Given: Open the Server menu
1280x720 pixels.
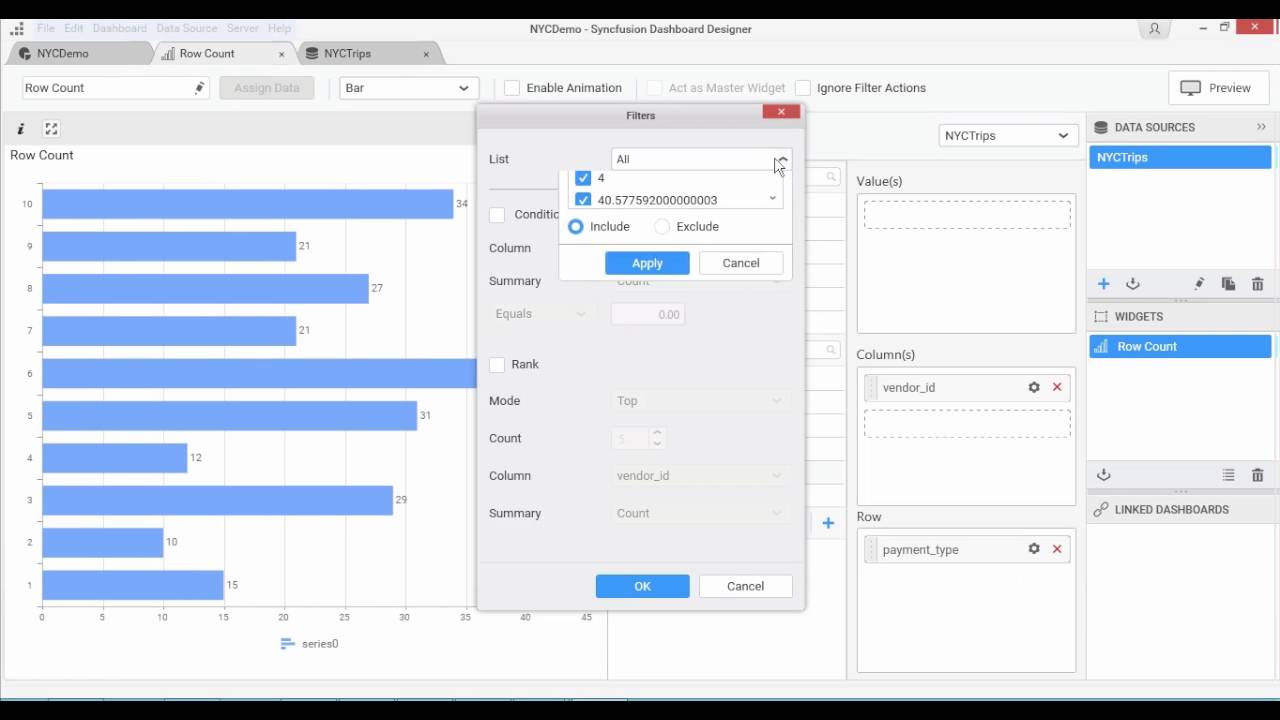Looking at the screenshot, I should [x=243, y=29].
